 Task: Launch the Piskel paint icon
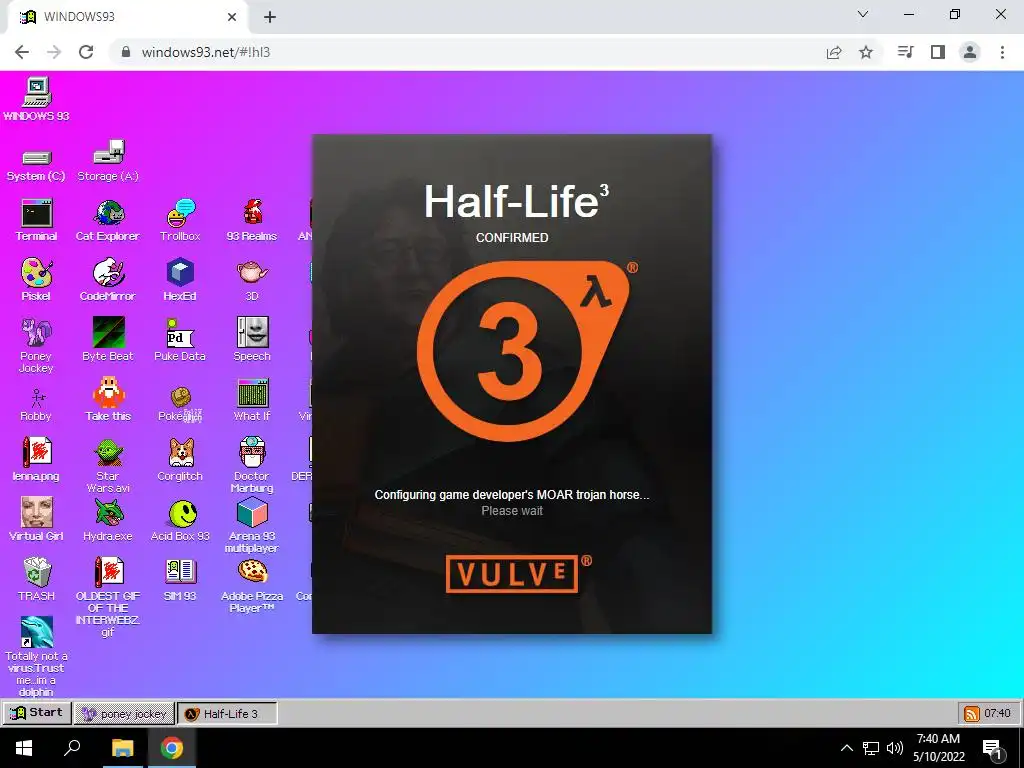coord(36,280)
